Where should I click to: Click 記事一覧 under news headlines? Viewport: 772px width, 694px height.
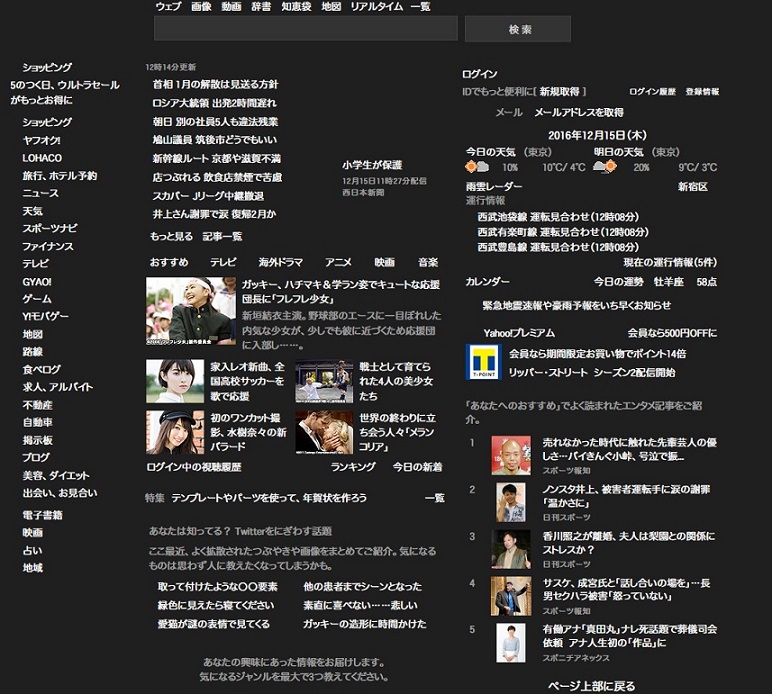222,236
